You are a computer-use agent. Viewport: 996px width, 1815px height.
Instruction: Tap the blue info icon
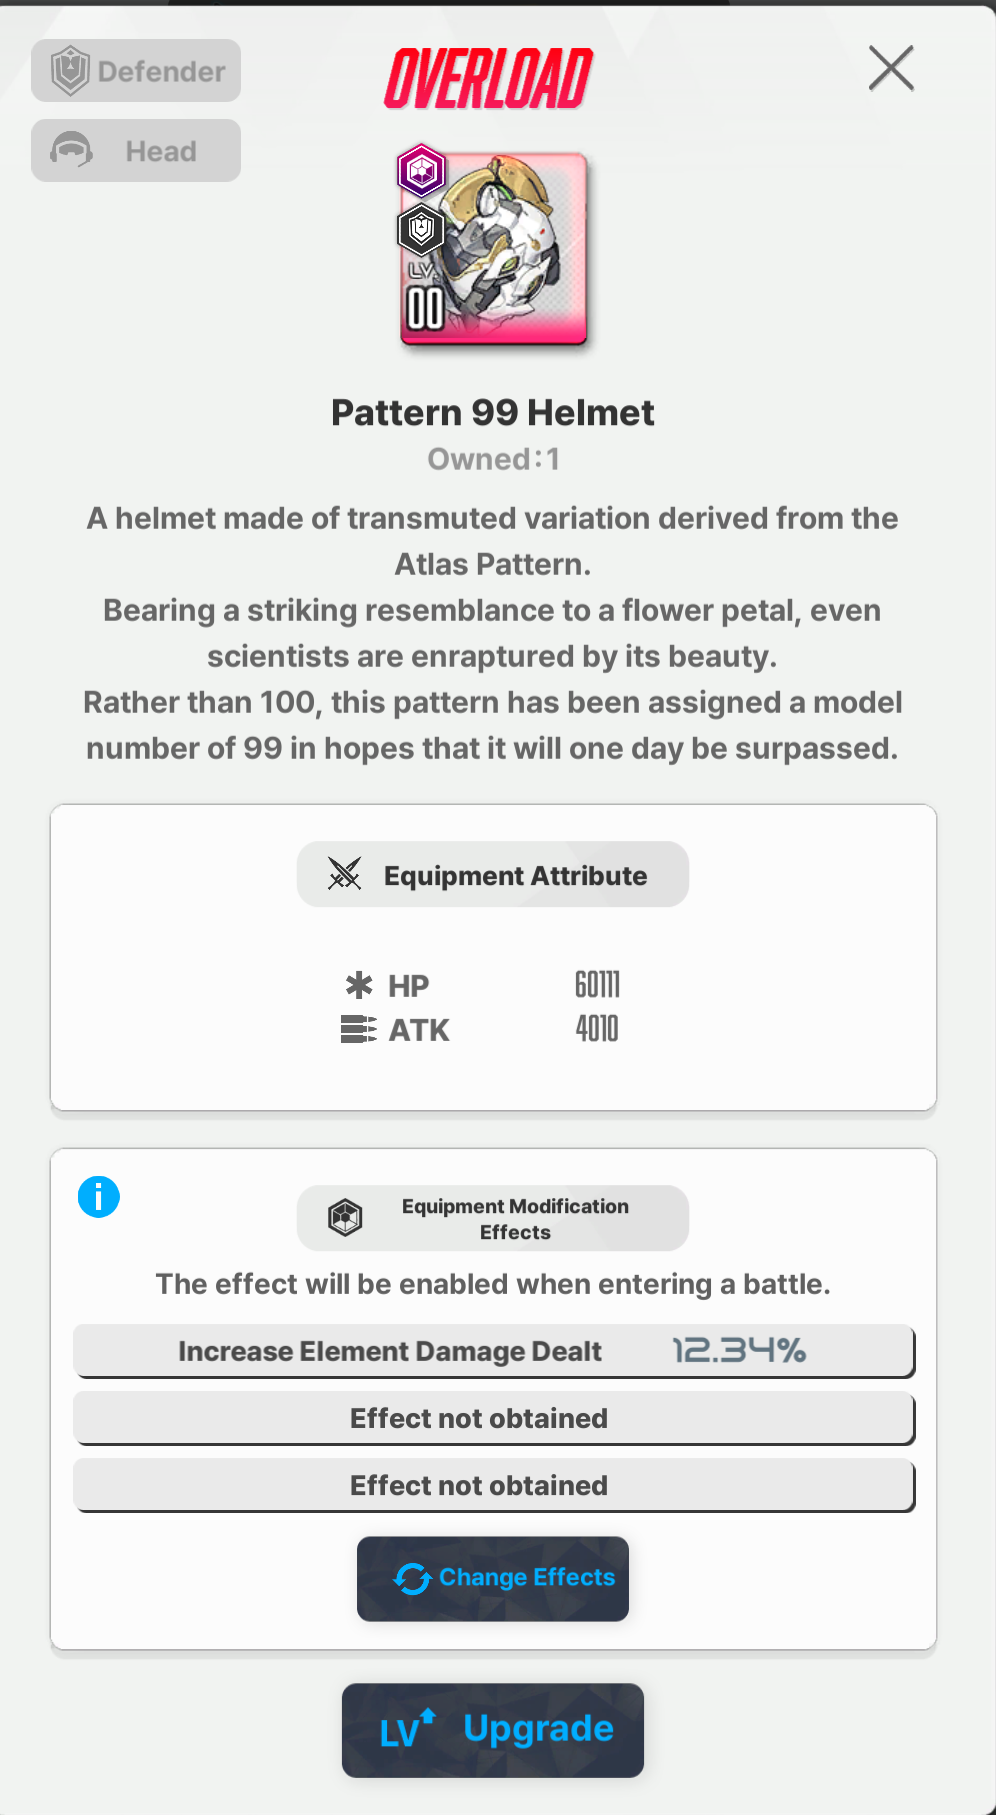(x=99, y=1196)
